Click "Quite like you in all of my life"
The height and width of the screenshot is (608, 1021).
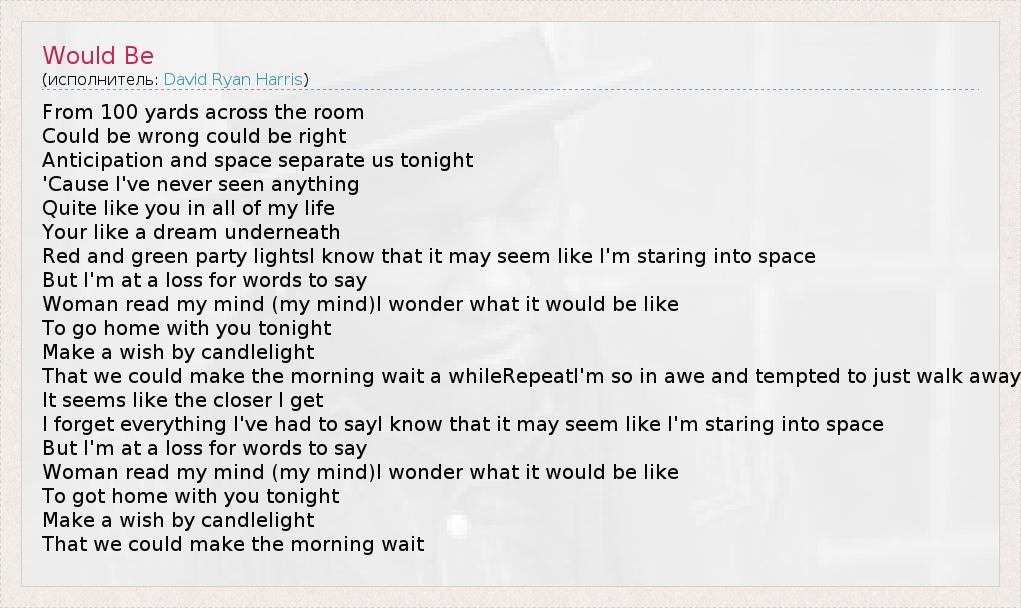(x=188, y=208)
